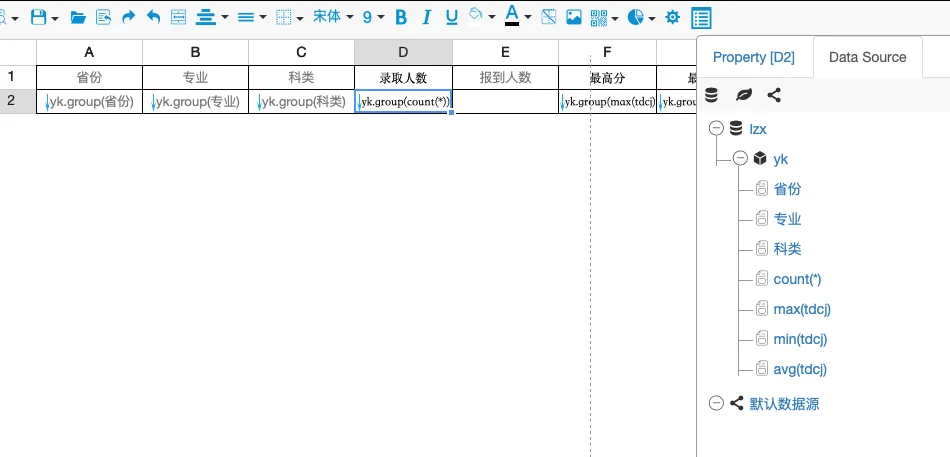Toggle underline formatting
This screenshot has height=457, width=950.
(x=451, y=18)
